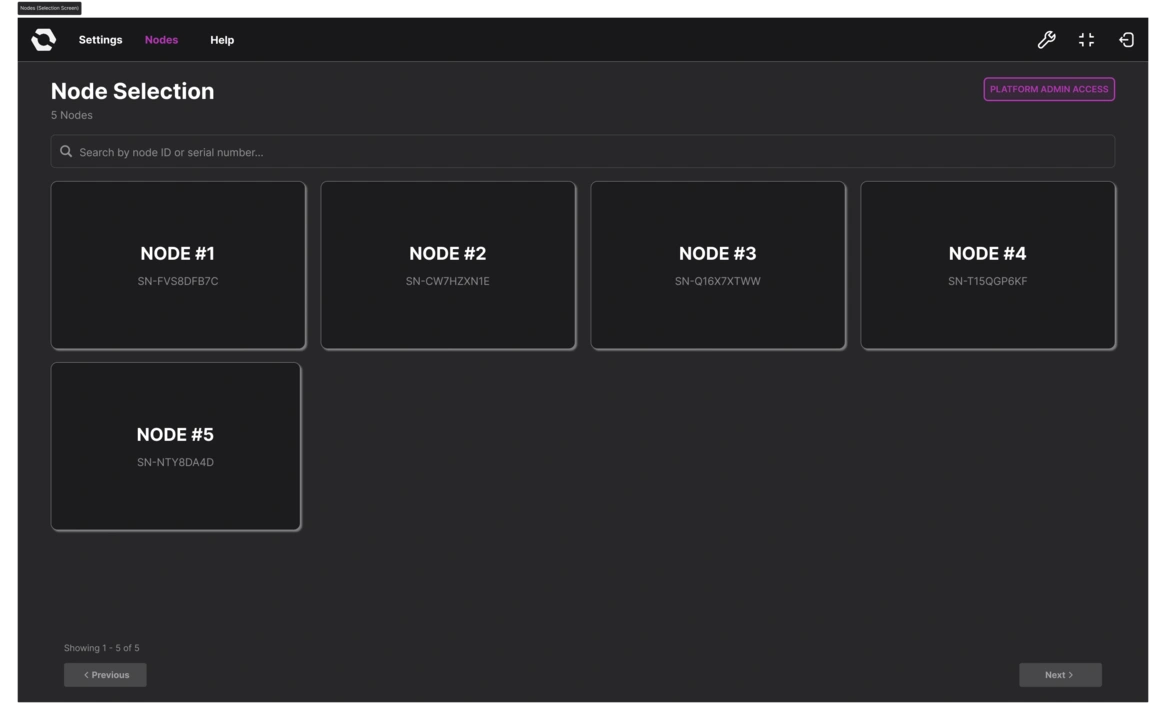The width and height of the screenshot is (1166, 720).
Task: Go to Previous page
Action: (x=105, y=675)
